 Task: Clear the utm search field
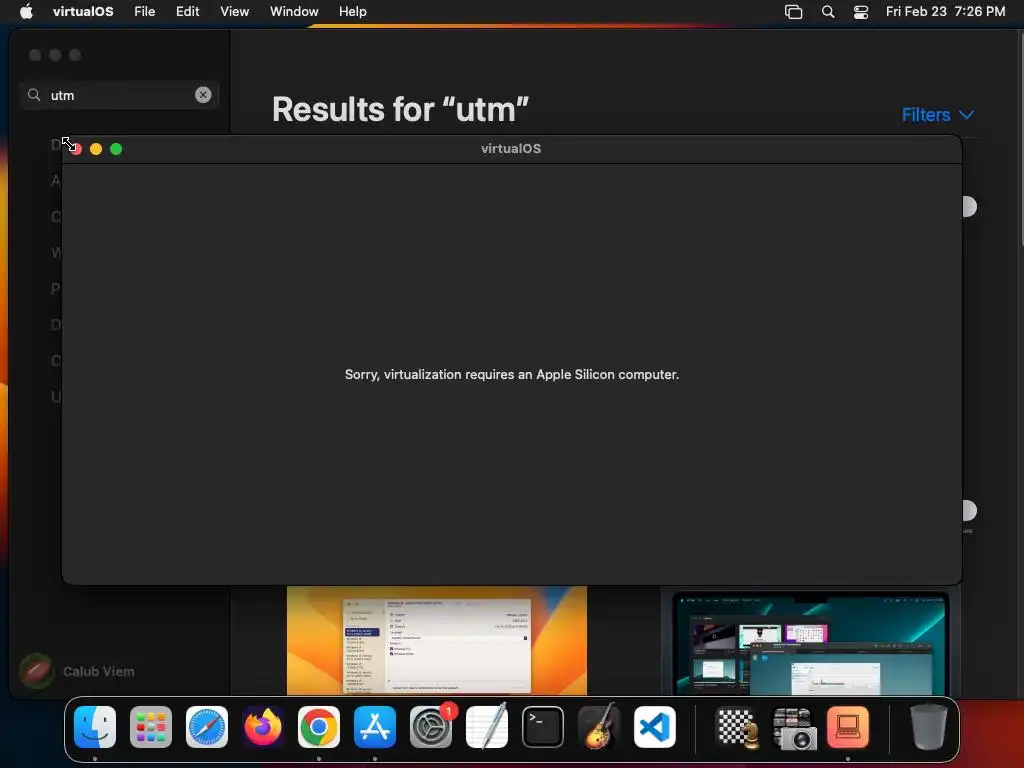203,95
